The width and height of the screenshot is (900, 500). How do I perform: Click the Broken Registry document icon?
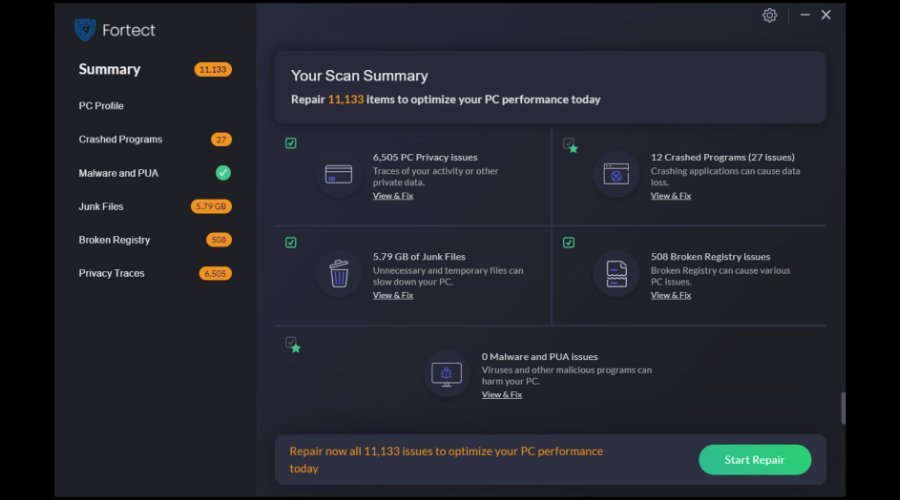616,273
